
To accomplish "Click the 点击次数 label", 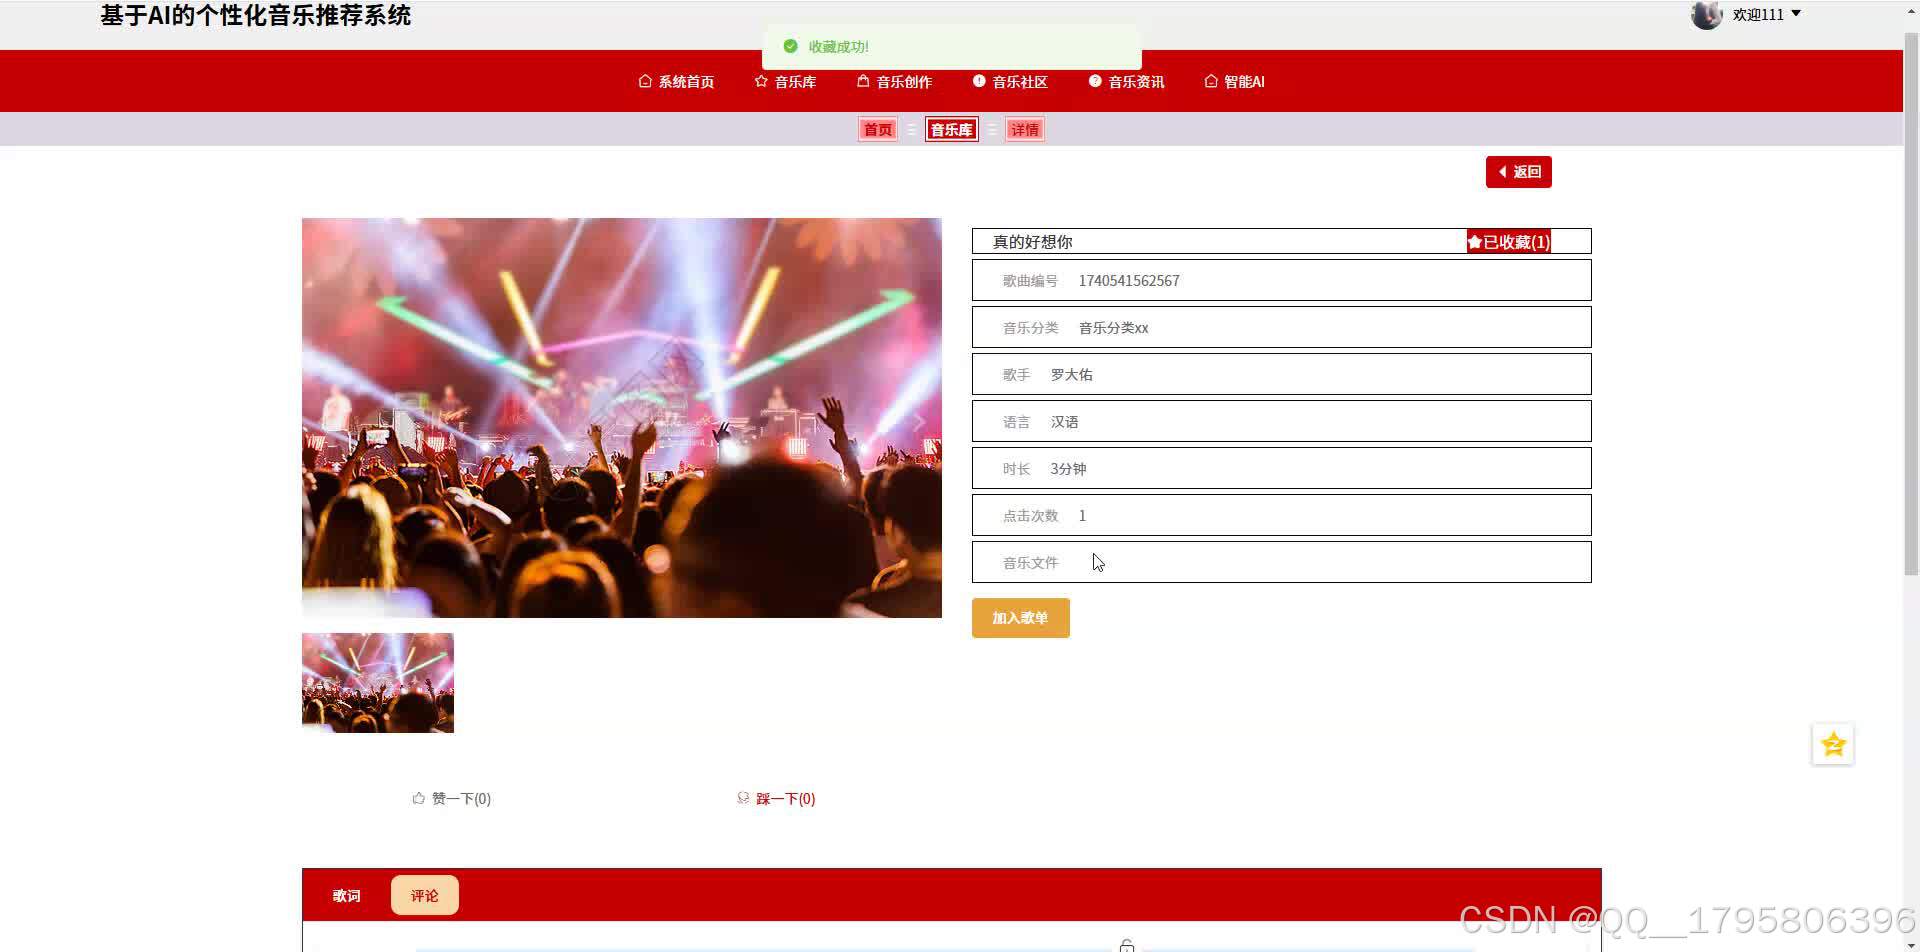I will (1030, 516).
